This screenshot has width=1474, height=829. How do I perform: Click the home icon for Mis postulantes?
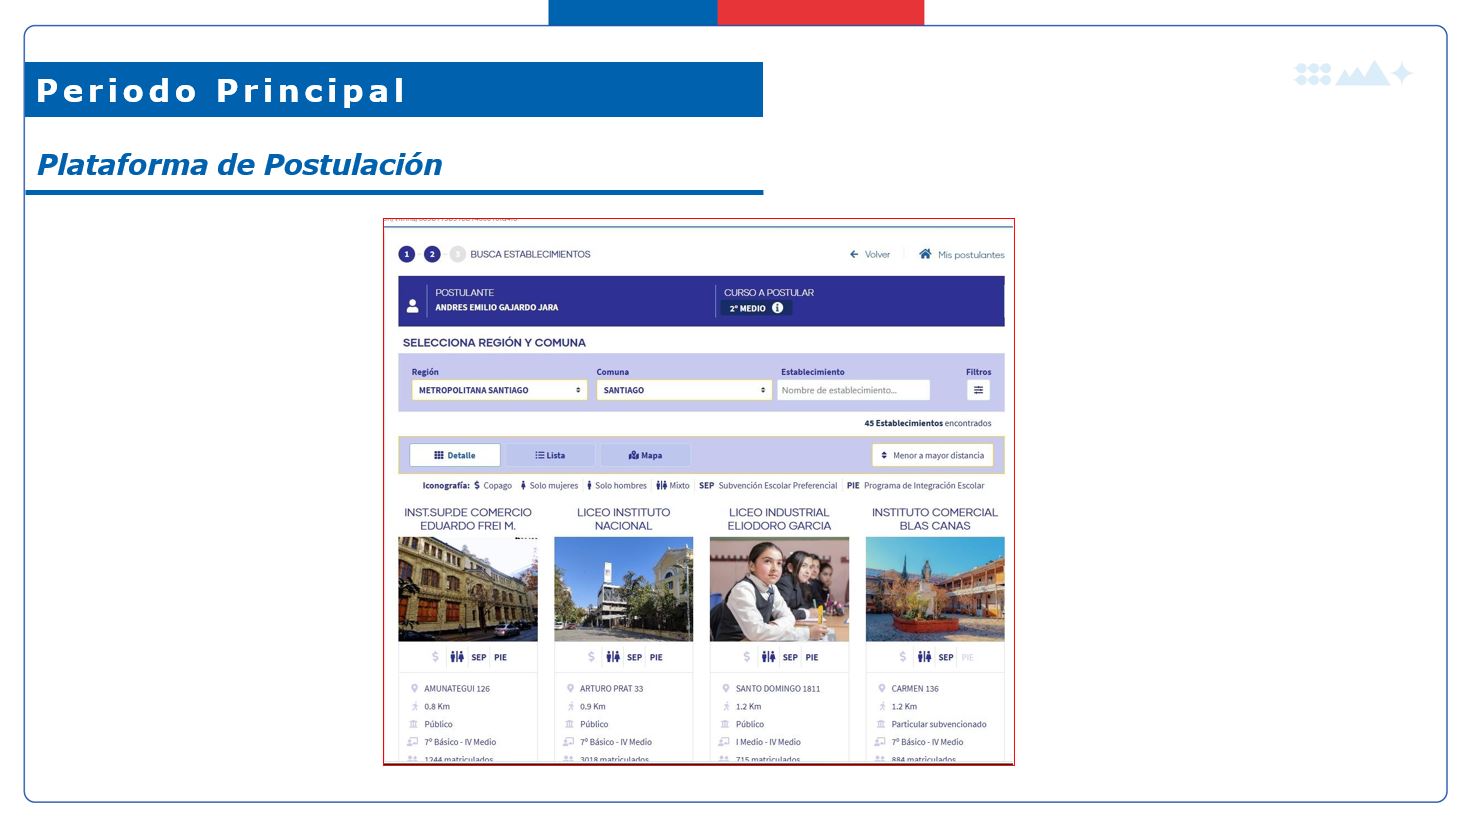point(925,254)
